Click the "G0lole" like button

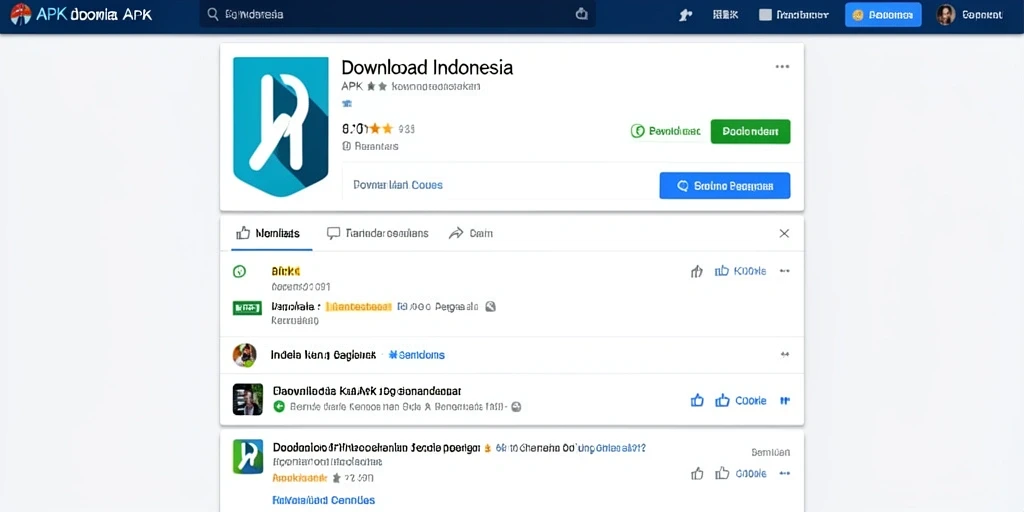[741, 473]
